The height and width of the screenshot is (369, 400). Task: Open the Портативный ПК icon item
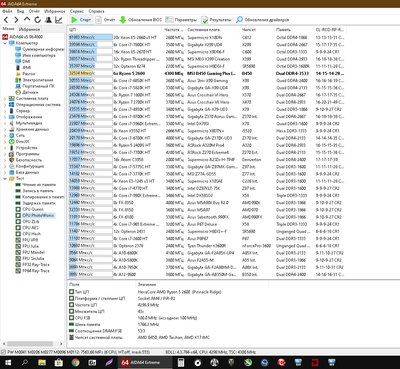point(18,86)
